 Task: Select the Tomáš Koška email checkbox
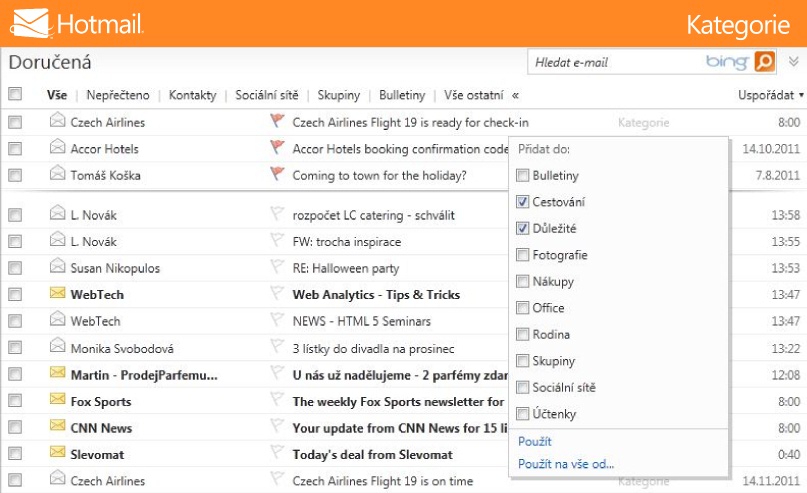click(x=15, y=175)
